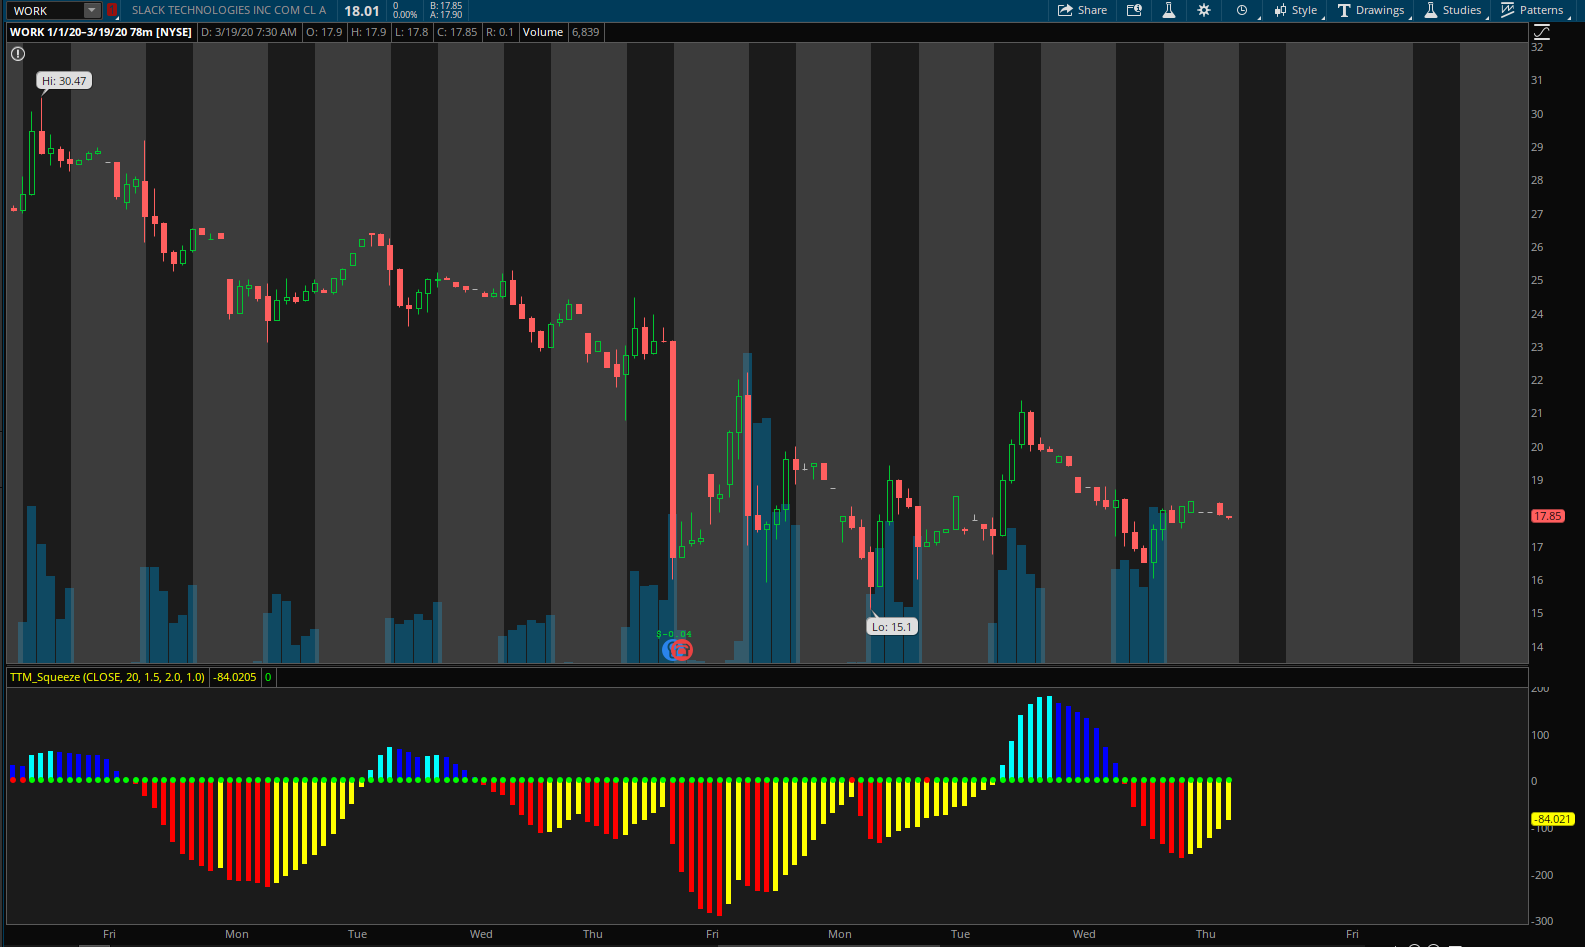Image resolution: width=1585 pixels, height=947 pixels.
Task: Open the Drawings tools menu
Action: click(x=1371, y=10)
